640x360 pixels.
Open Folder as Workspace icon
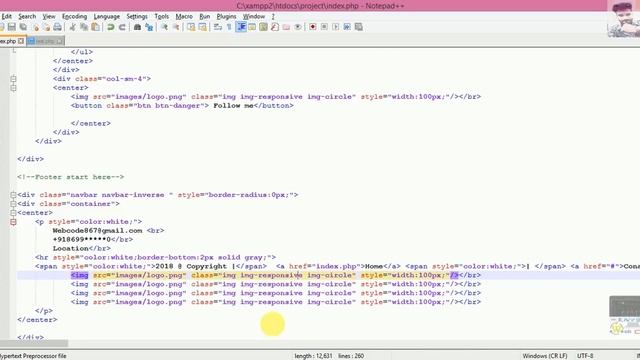pyautogui.click(x=286, y=27)
